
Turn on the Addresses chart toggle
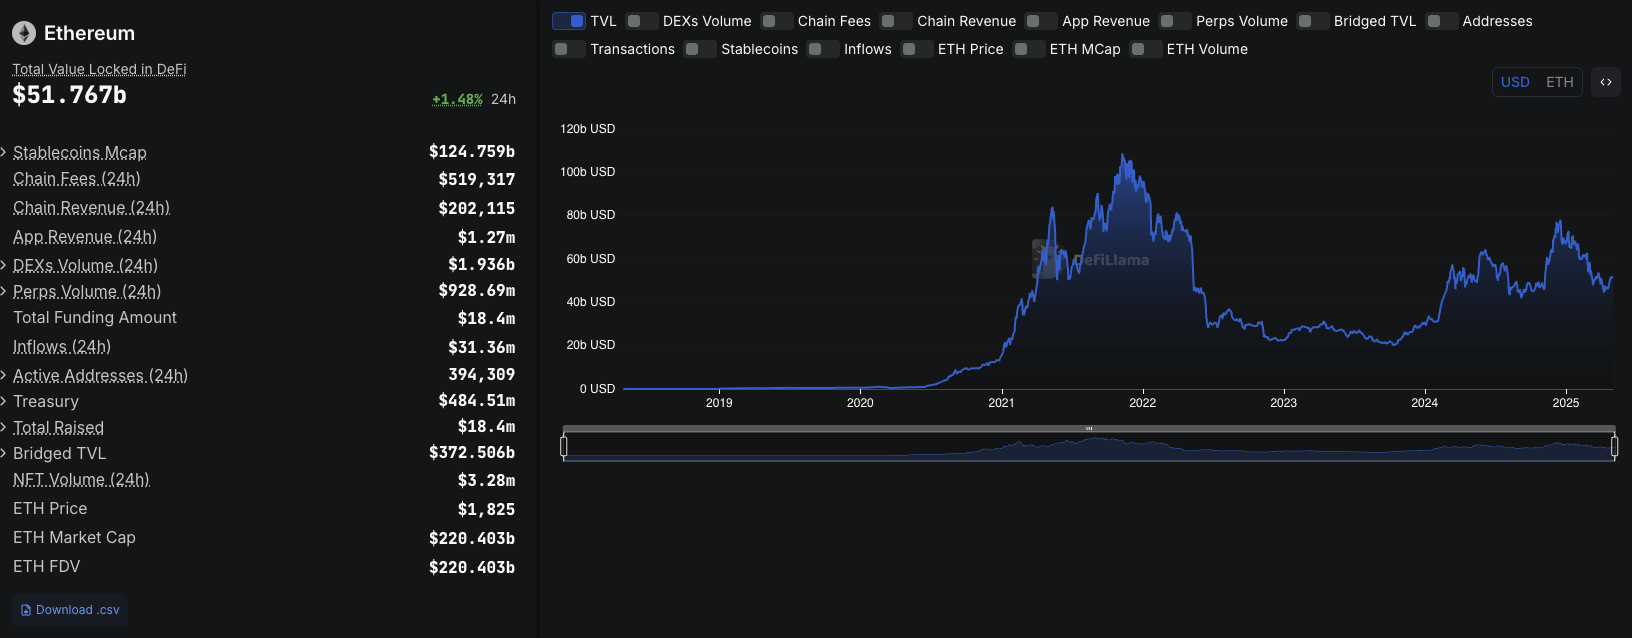(x=1441, y=21)
